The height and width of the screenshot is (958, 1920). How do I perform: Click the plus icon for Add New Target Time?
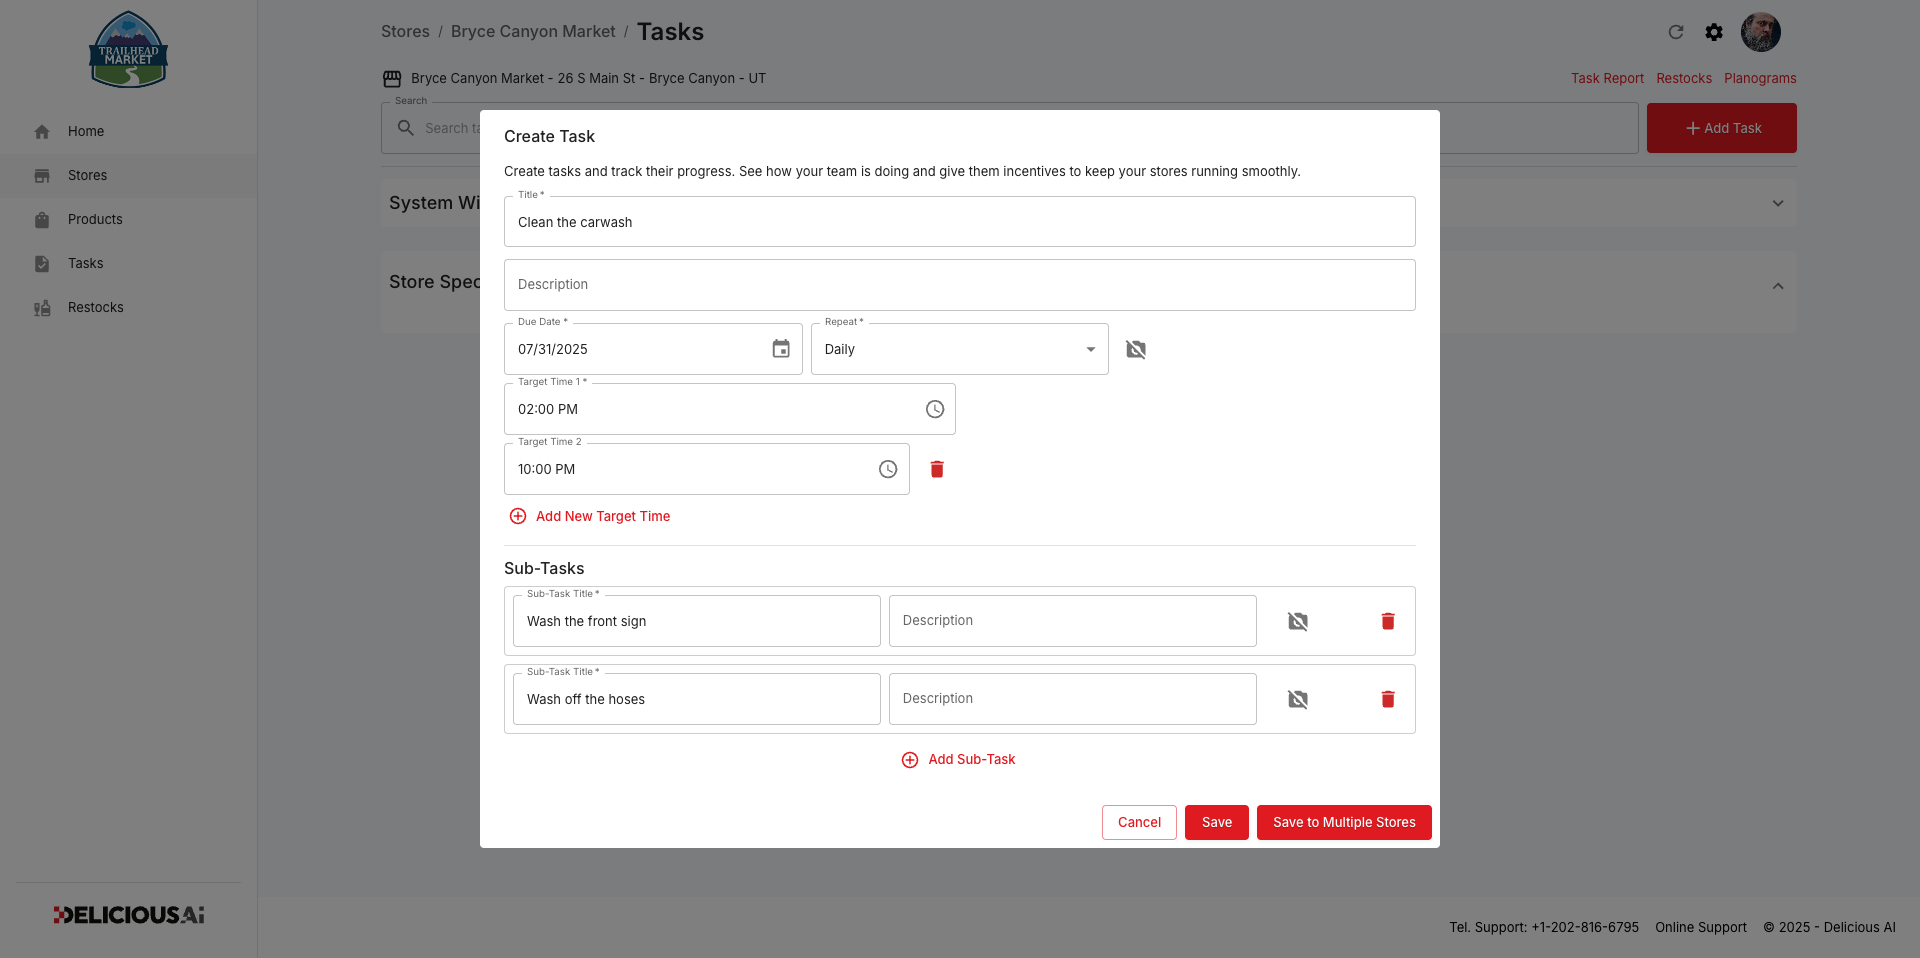[518, 516]
